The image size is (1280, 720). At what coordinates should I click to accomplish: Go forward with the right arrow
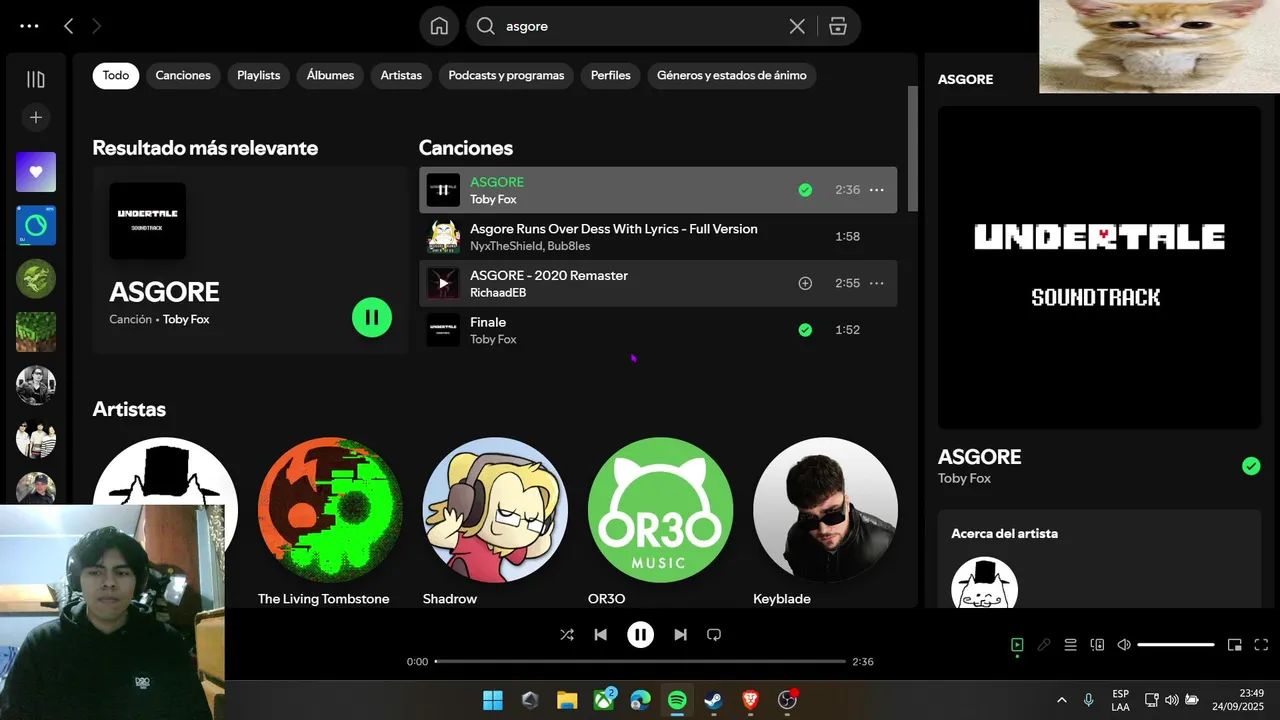point(97,26)
